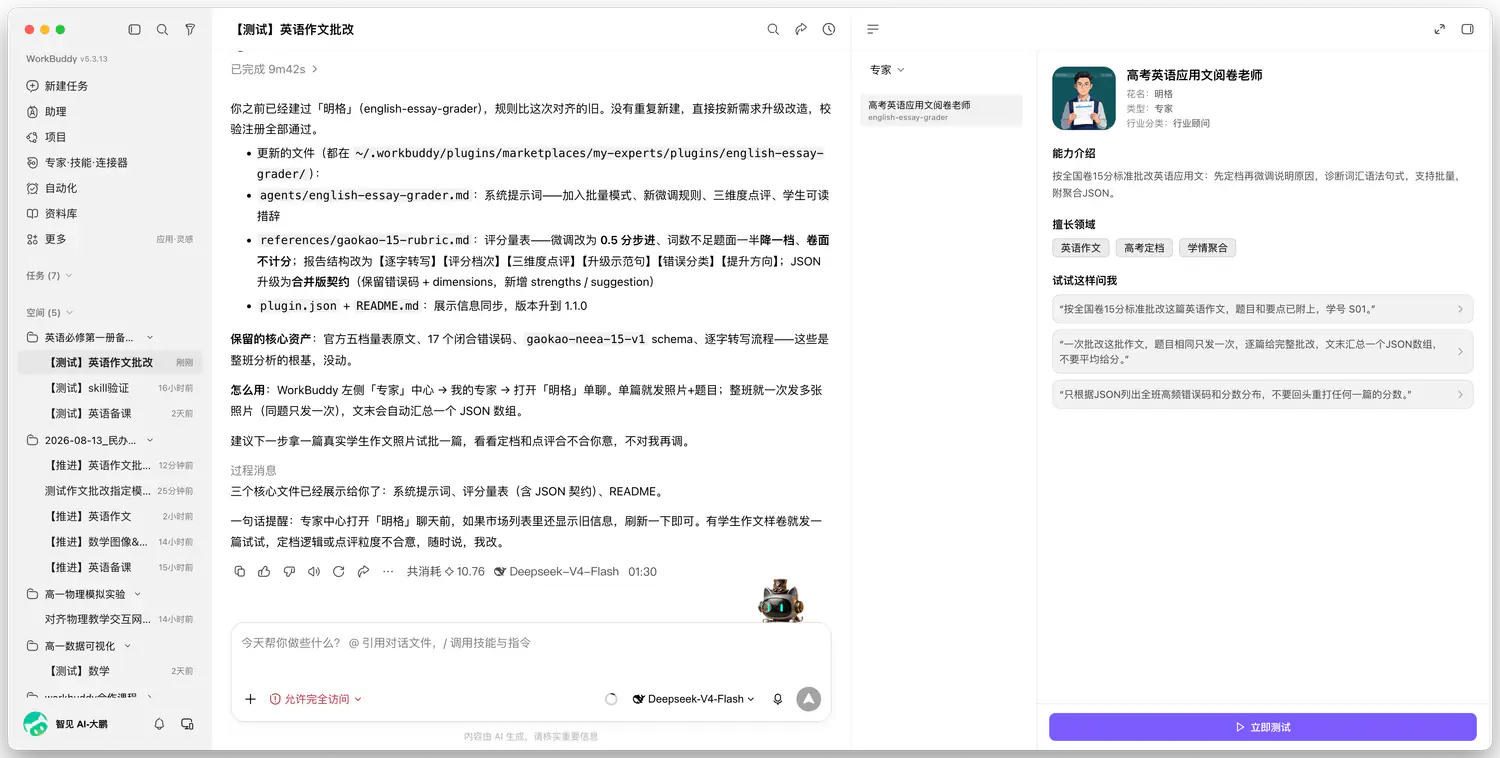1500x758 pixels.
Task: Click the loading spinner in input bar
Action: (611, 699)
